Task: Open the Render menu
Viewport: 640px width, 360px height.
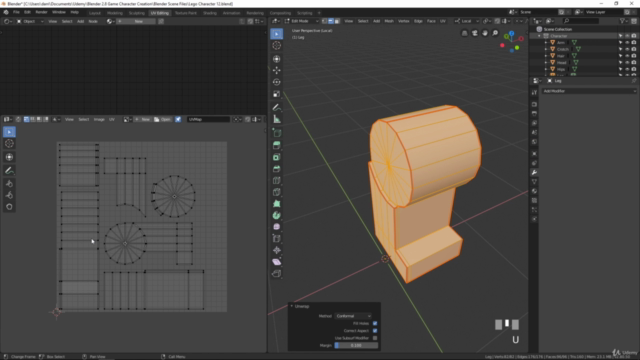Action: [x=41, y=12]
